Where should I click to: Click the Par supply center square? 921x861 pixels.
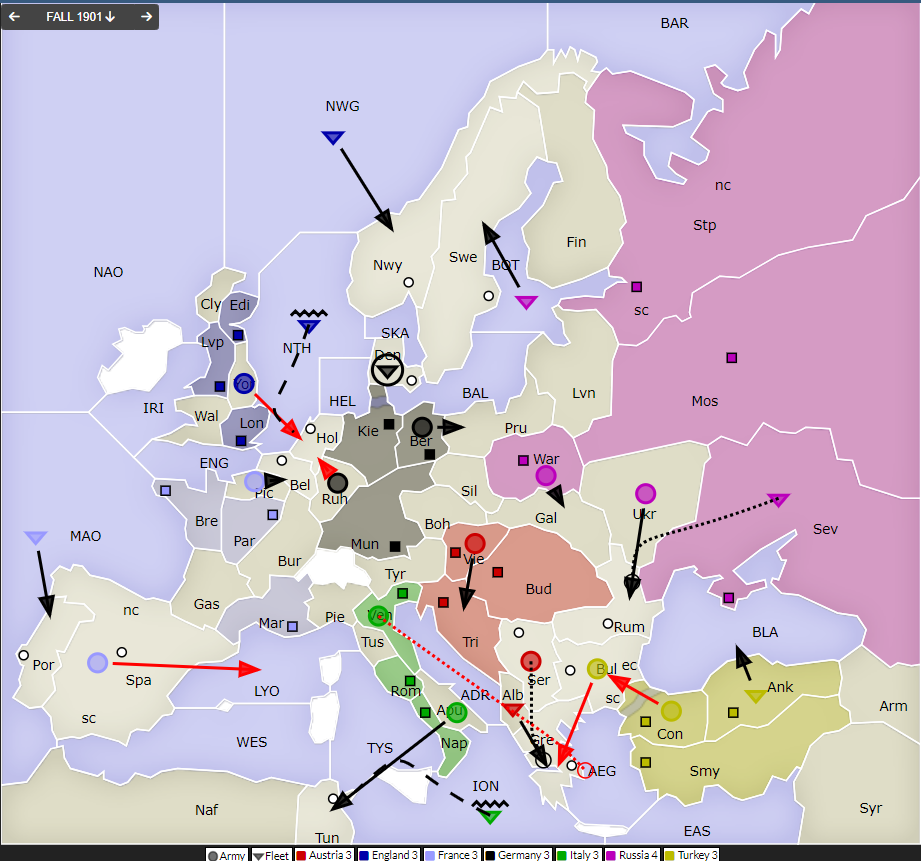(x=273, y=514)
